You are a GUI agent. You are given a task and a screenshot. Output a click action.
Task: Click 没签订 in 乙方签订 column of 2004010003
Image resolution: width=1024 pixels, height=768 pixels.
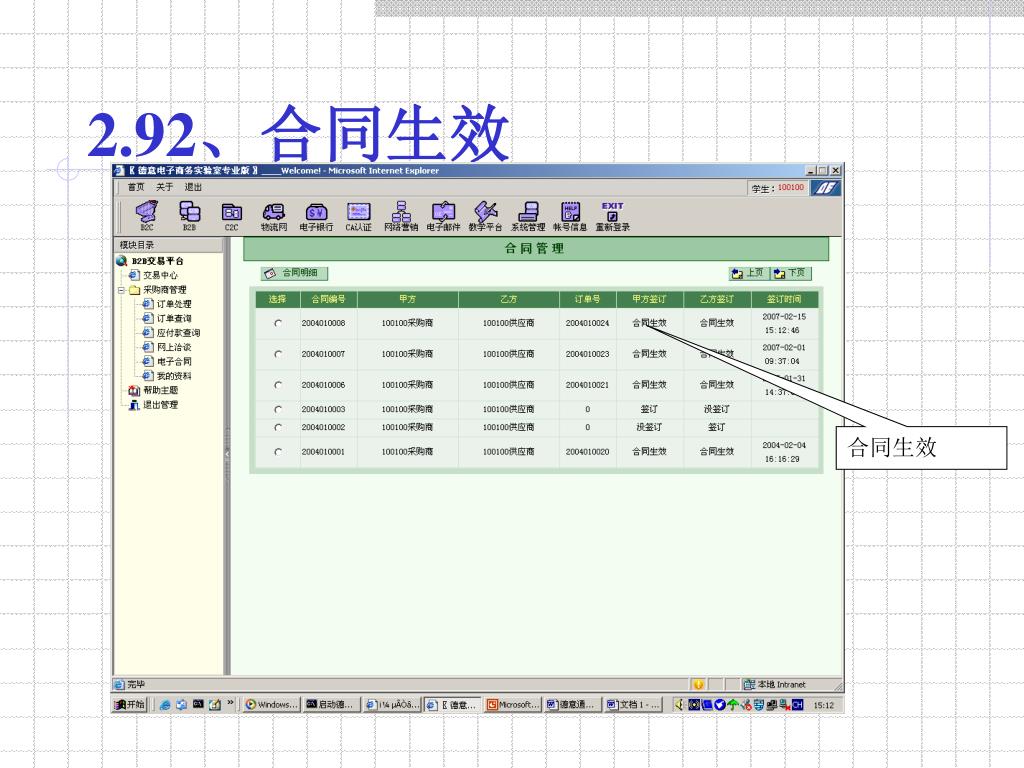coord(716,409)
